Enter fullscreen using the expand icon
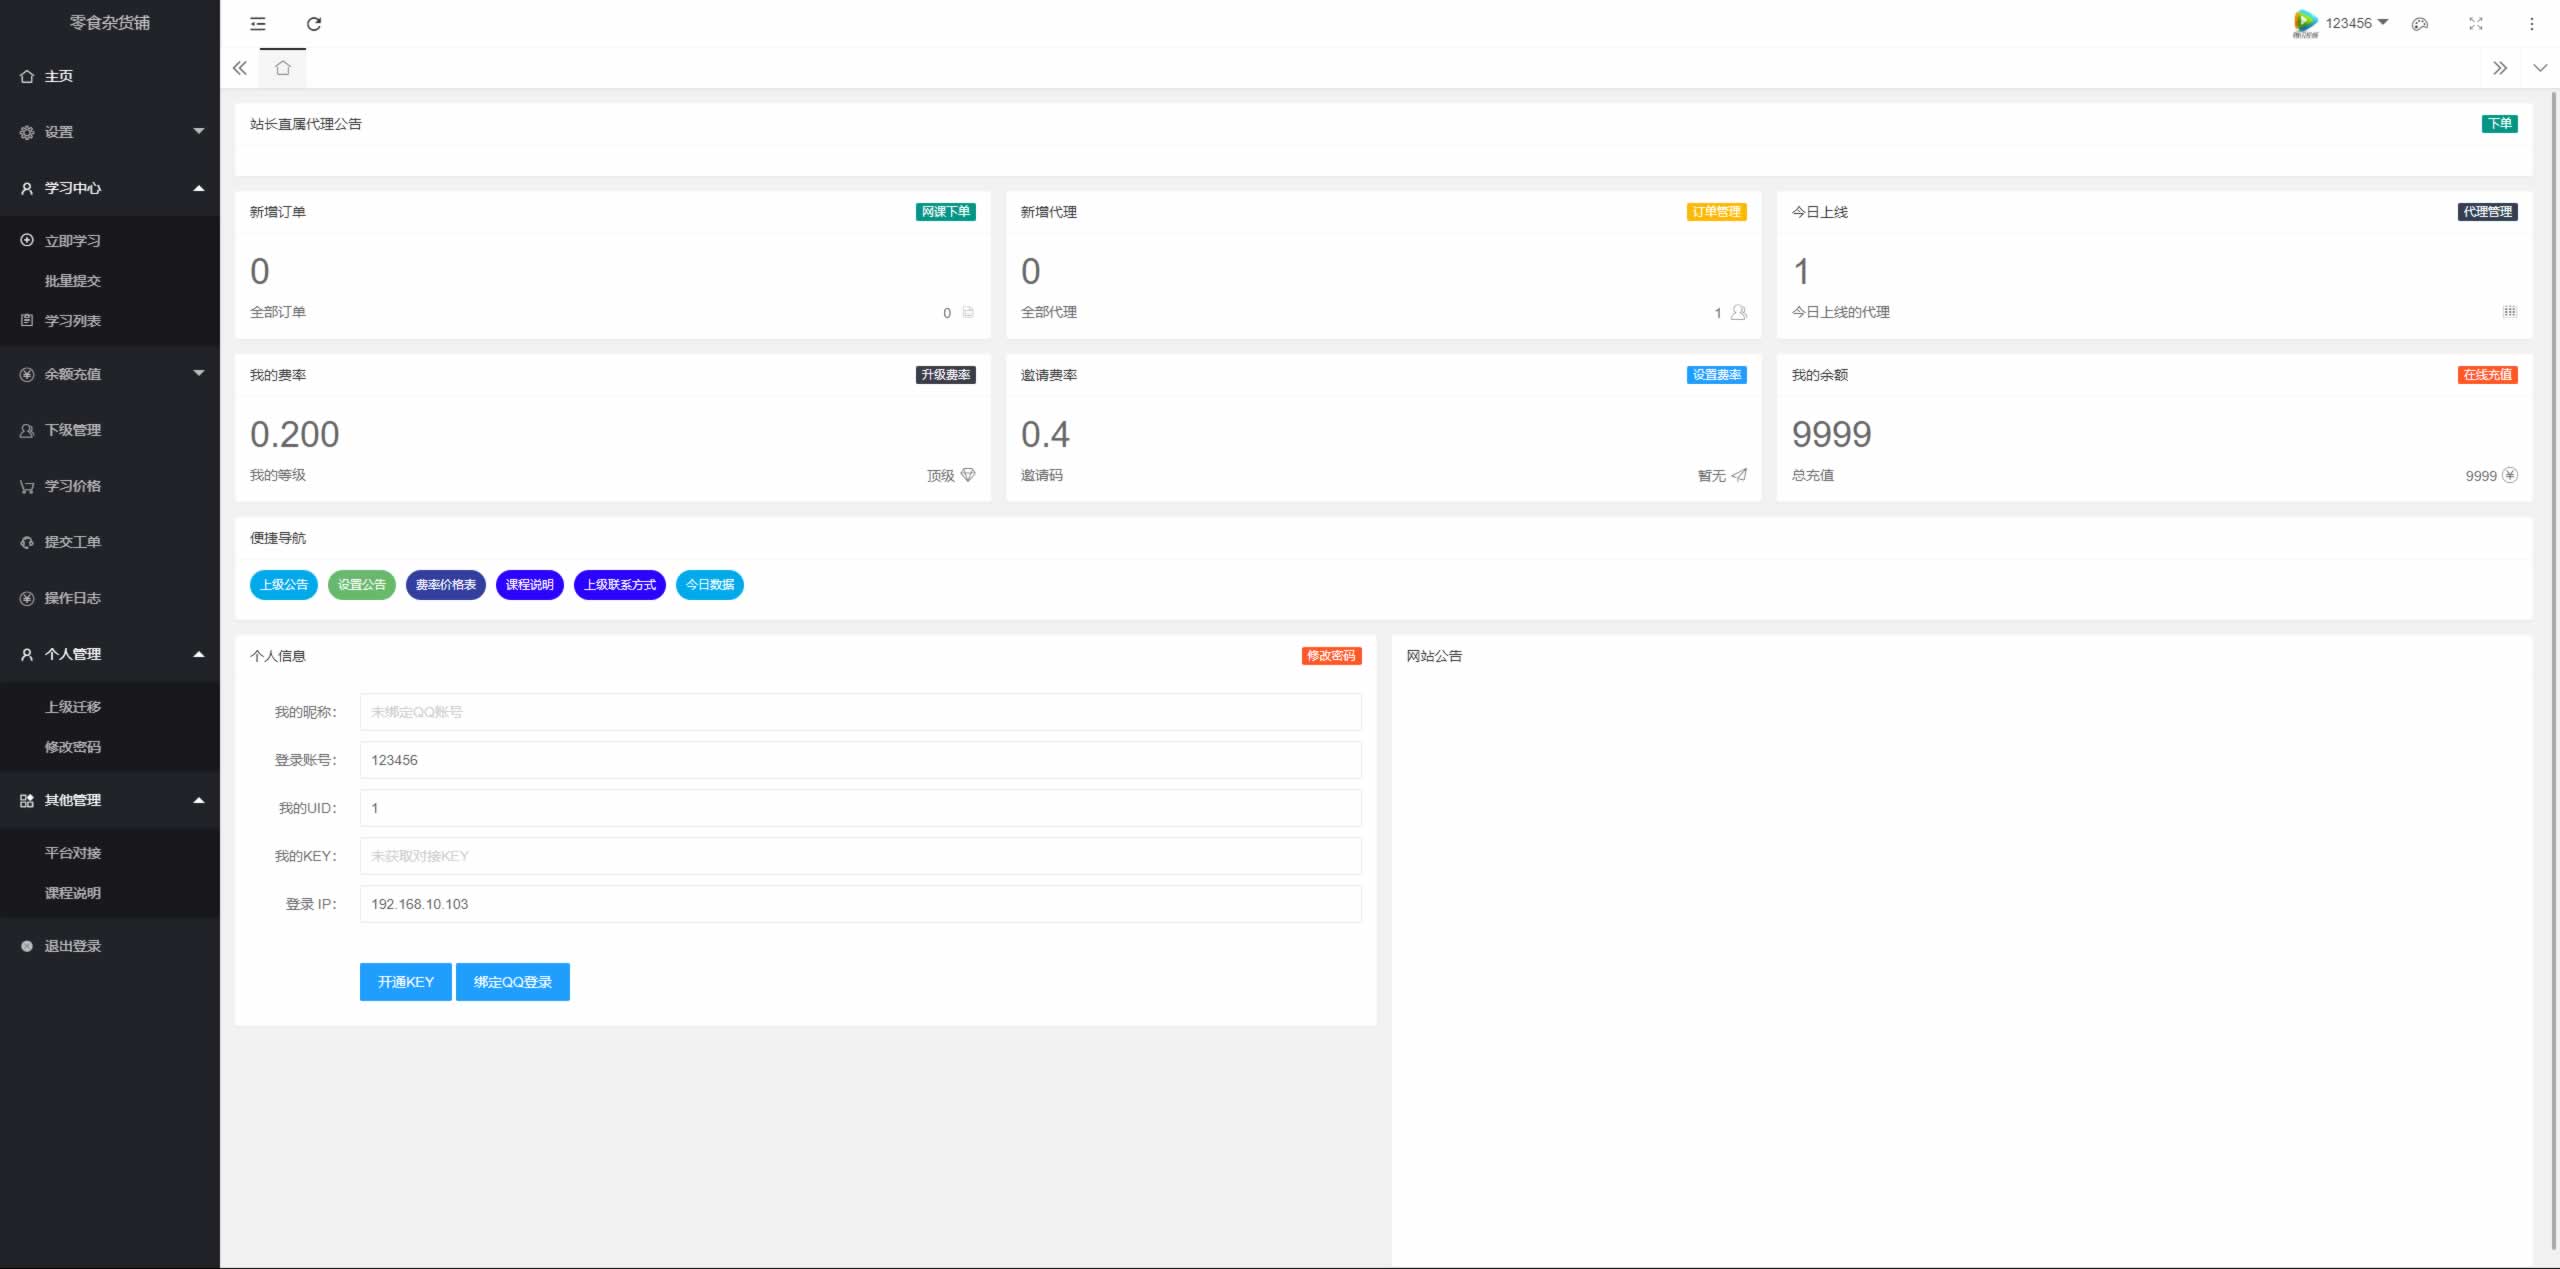 click(2476, 24)
